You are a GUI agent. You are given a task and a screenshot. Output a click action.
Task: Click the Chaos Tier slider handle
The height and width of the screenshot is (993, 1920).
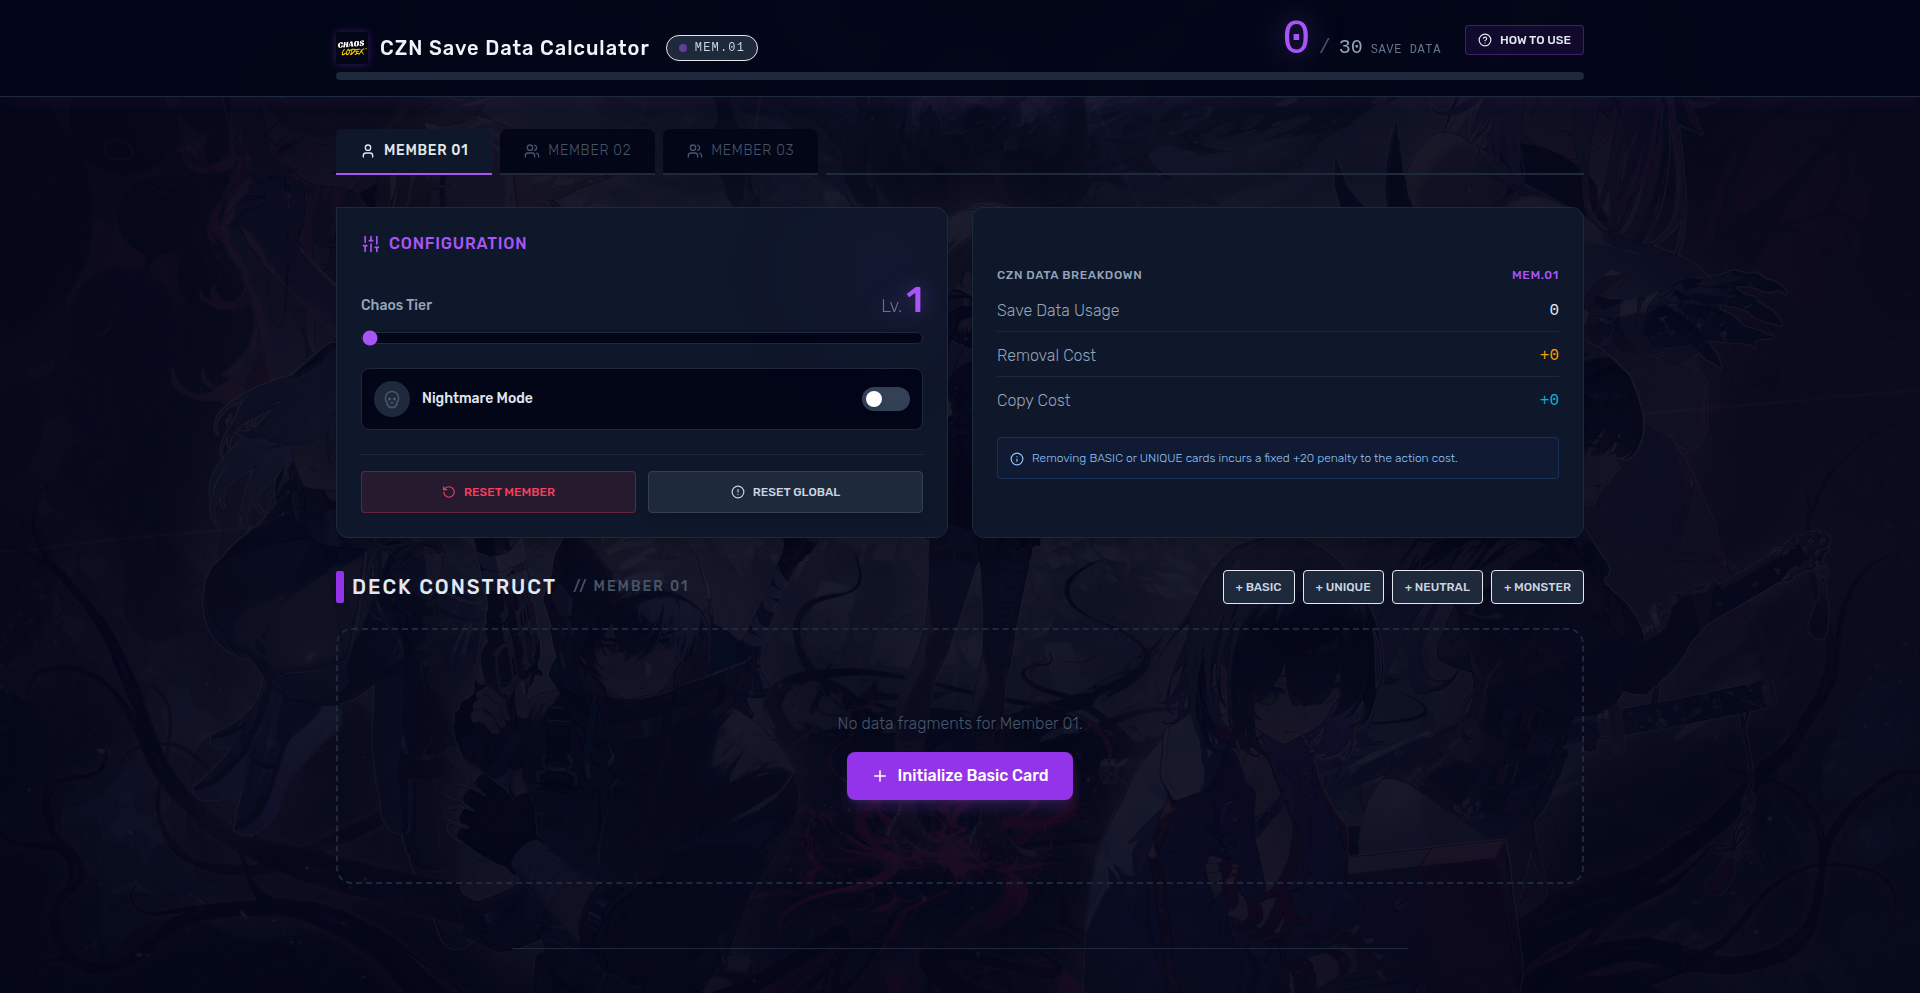[x=370, y=338]
